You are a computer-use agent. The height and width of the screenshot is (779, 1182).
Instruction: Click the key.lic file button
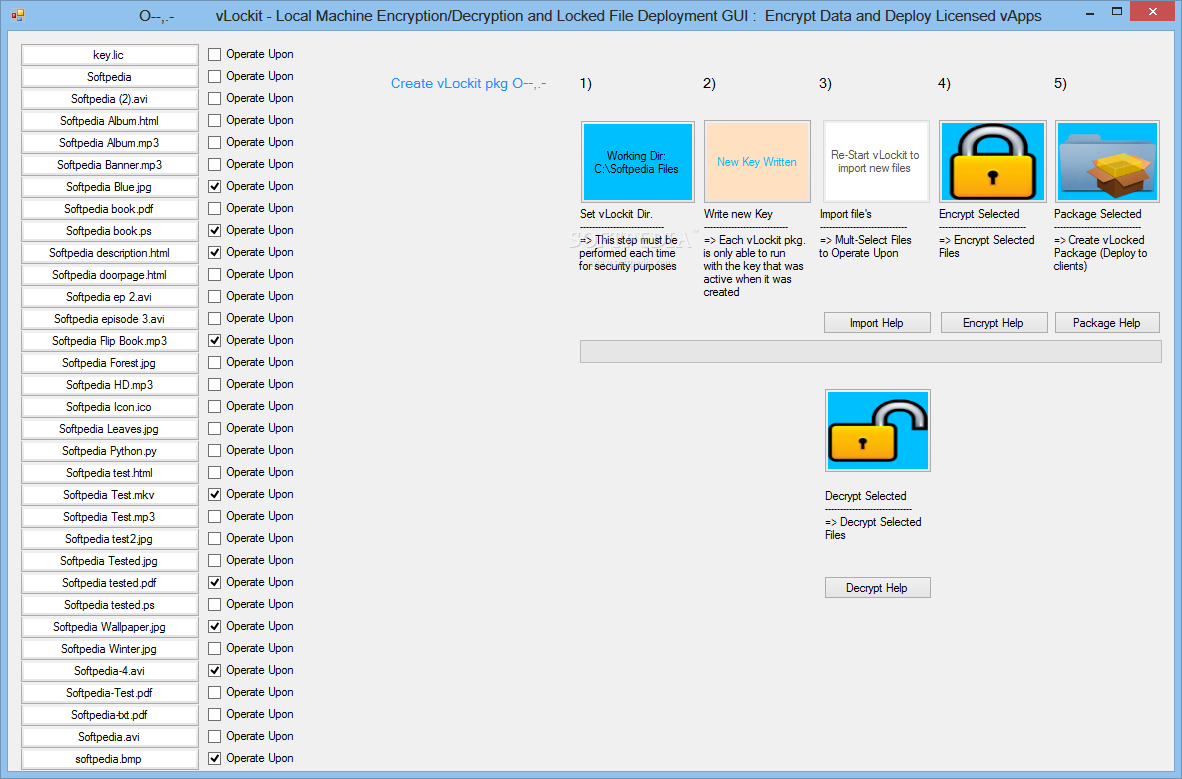pyautogui.click(x=109, y=55)
